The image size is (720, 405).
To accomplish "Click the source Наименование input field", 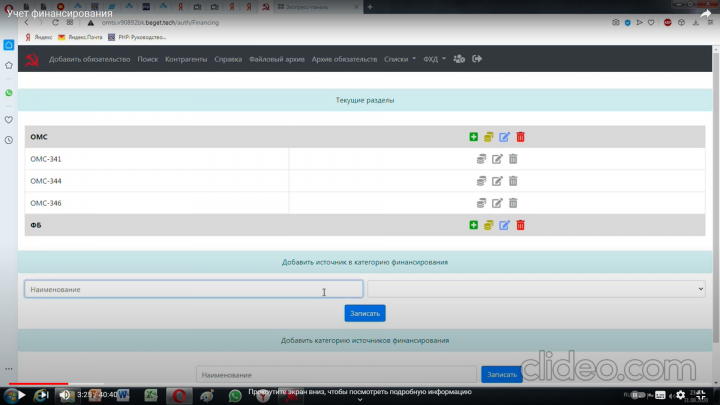I will coord(194,289).
